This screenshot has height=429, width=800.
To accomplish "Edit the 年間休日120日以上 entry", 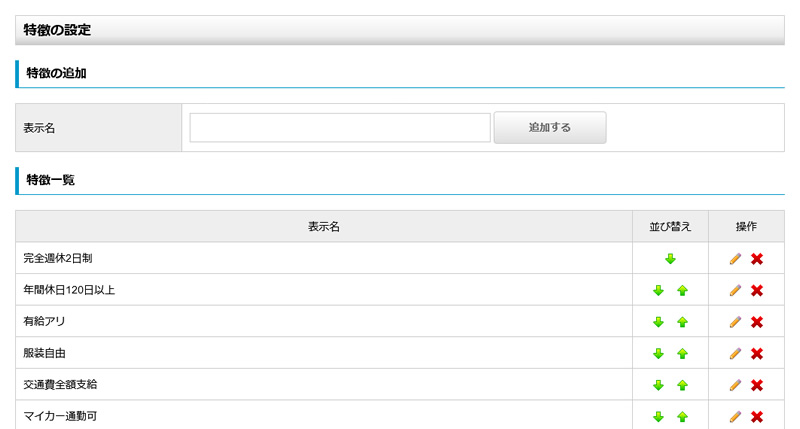I will pyautogui.click(x=735, y=291).
